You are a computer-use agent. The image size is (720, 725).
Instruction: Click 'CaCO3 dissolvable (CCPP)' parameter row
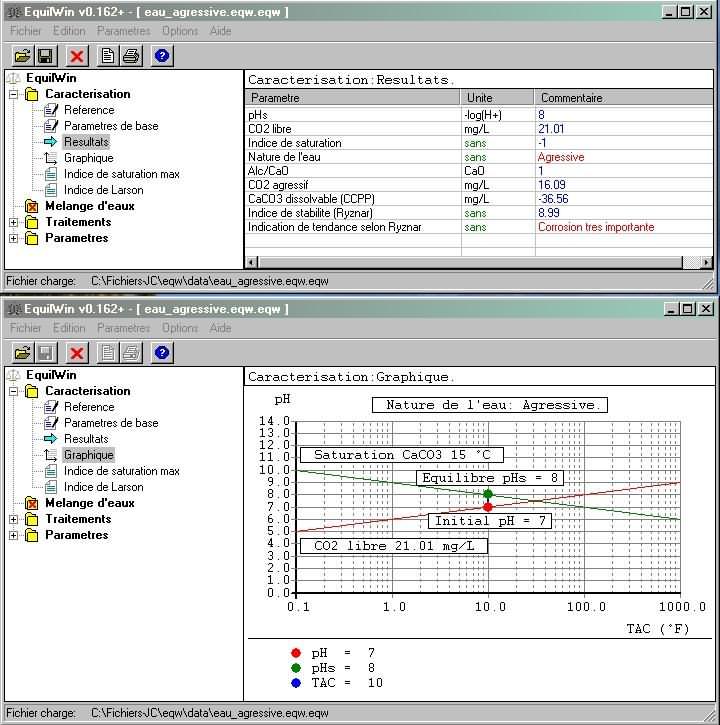coord(479,199)
